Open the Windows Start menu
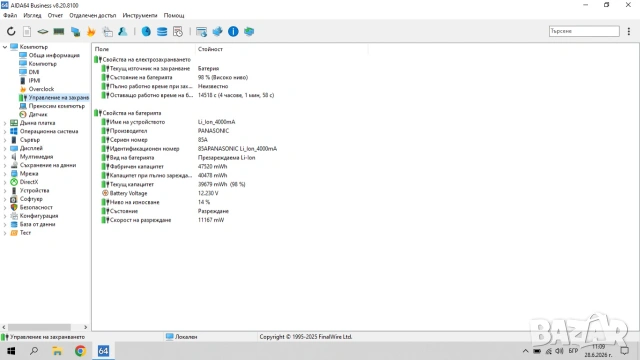 click(x=11, y=351)
